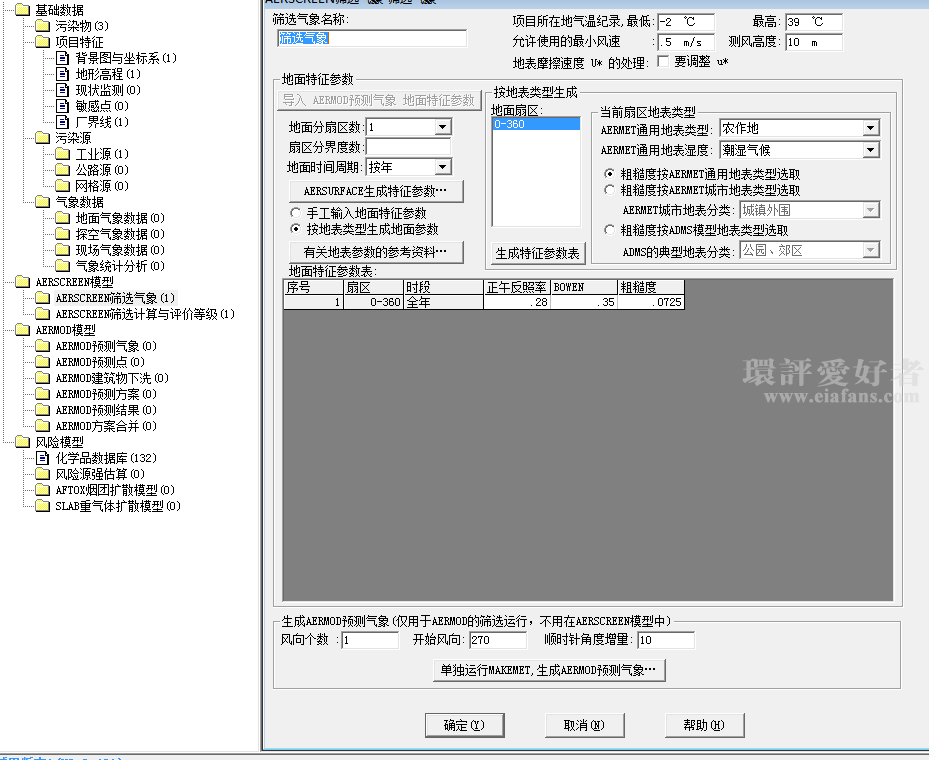Click the 扇区分界度数 input field
The height and width of the screenshot is (760, 929).
409,146
